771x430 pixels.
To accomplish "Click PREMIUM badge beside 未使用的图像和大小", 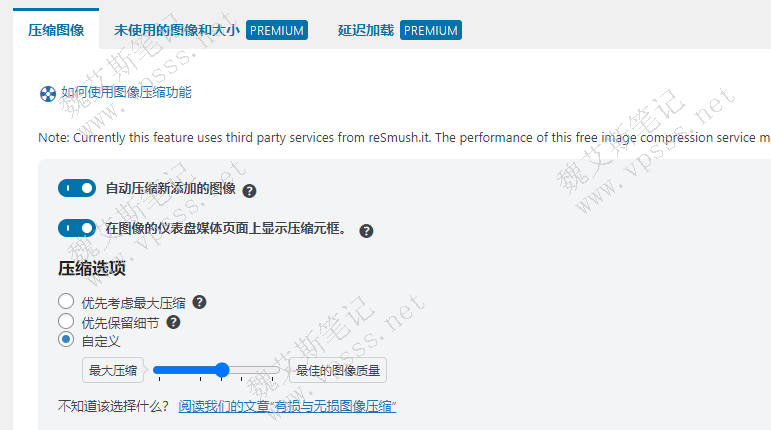I will [276, 30].
